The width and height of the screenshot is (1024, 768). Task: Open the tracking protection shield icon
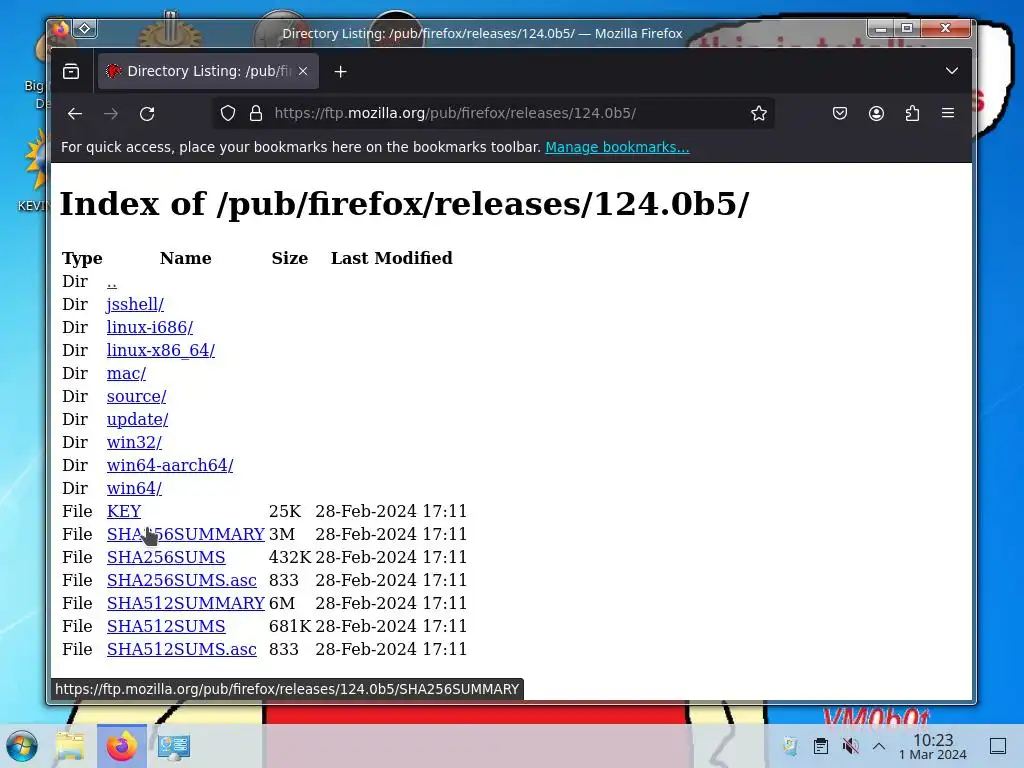click(227, 114)
